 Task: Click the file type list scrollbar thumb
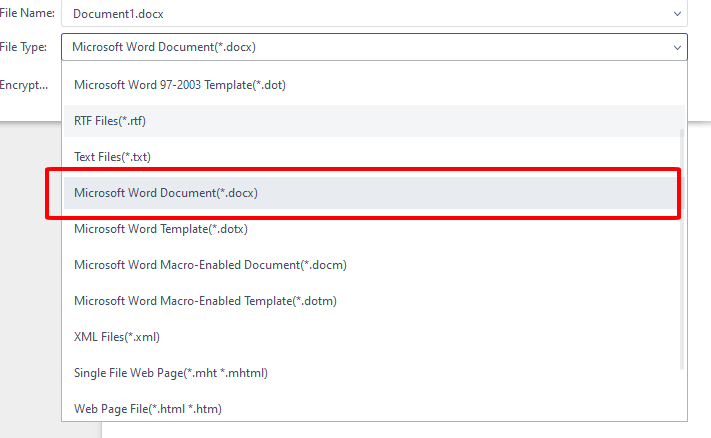click(683, 250)
